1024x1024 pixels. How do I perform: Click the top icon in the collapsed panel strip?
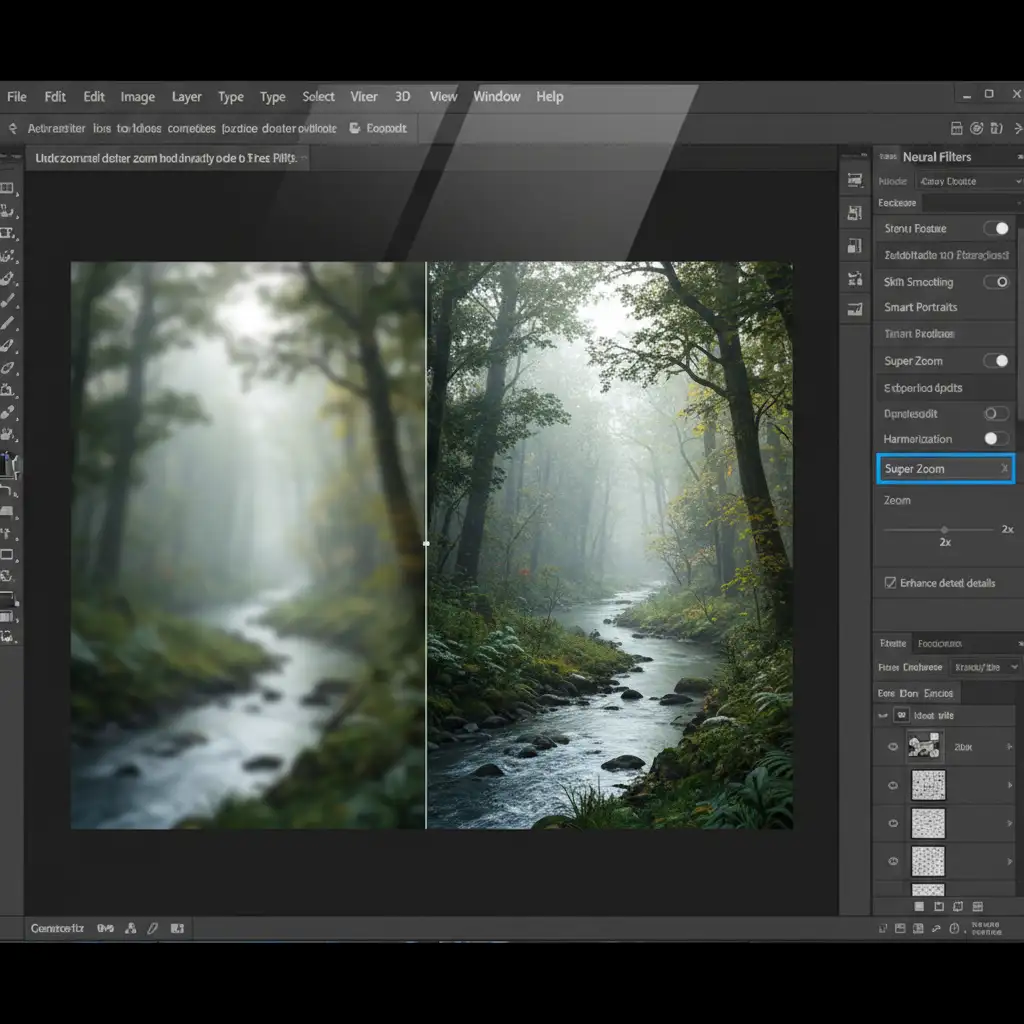pyautogui.click(x=855, y=180)
